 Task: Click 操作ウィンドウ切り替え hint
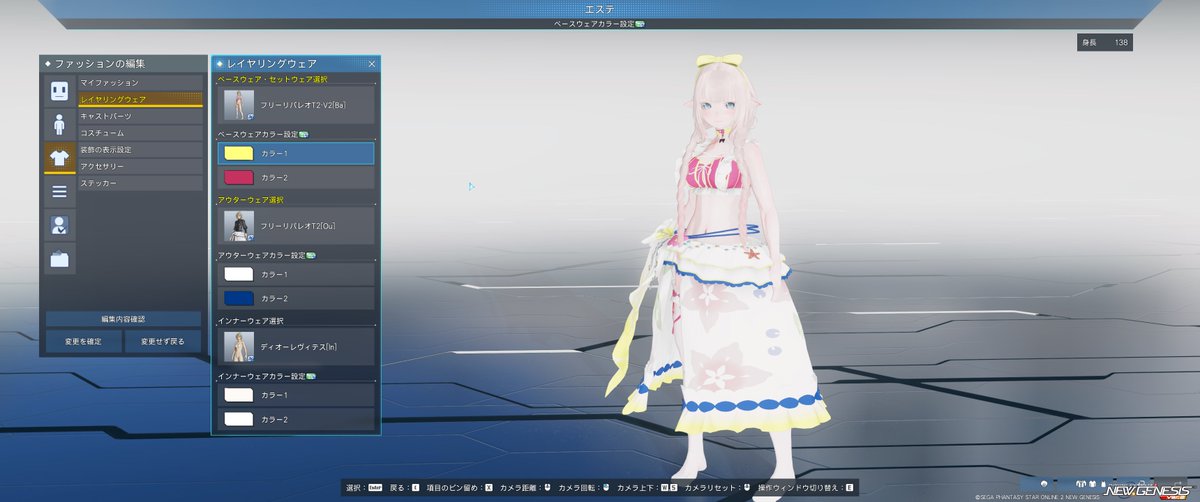(x=806, y=487)
